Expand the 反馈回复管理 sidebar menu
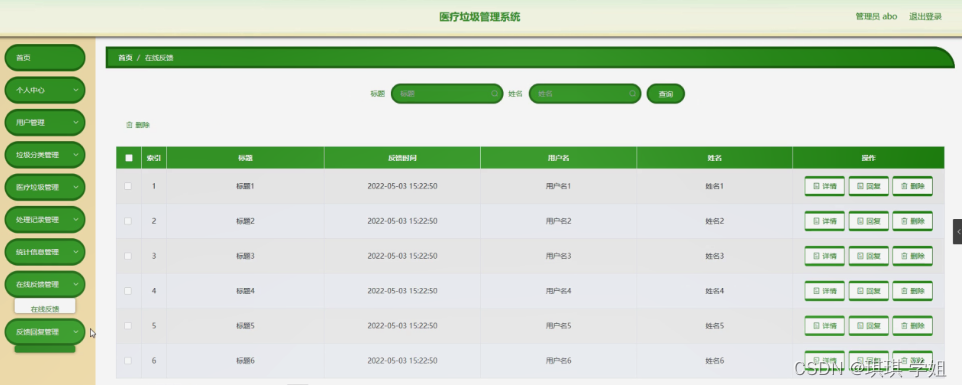 point(45,332)
